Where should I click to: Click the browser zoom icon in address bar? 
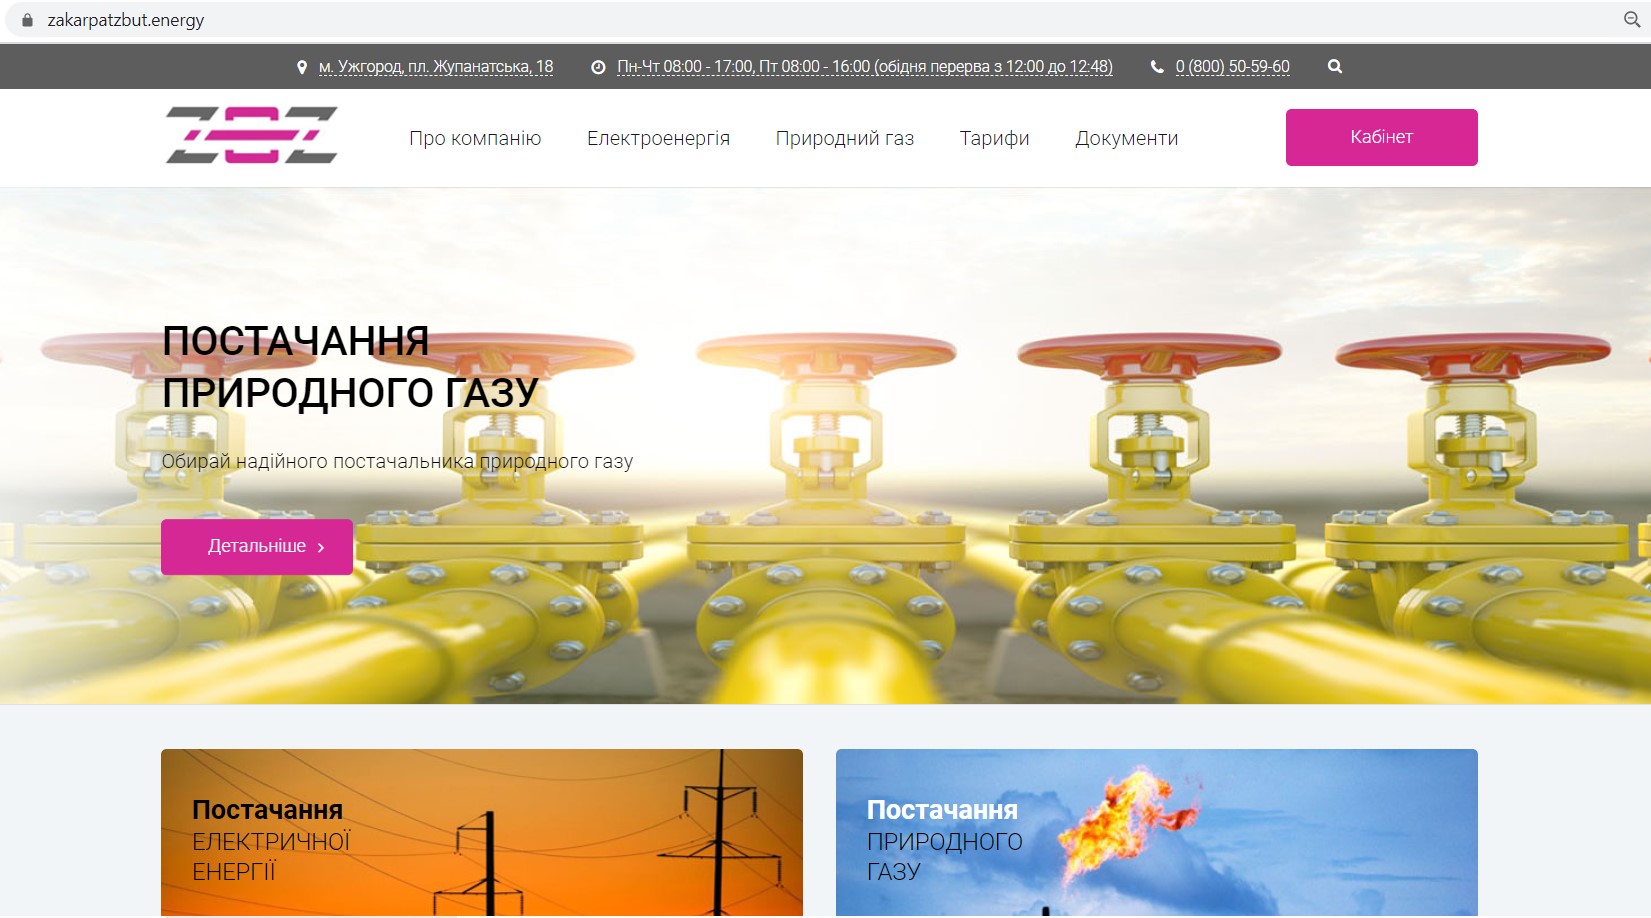coord(1631,20)
